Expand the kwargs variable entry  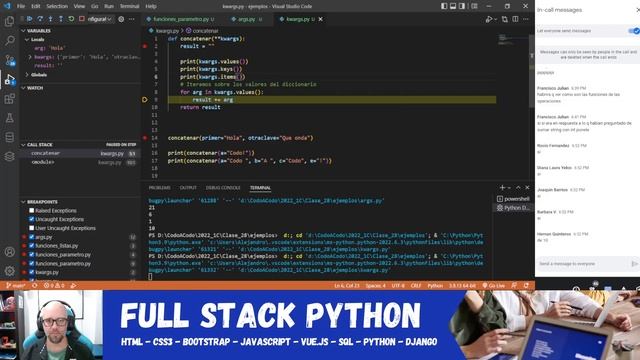(x=30, y=57)
